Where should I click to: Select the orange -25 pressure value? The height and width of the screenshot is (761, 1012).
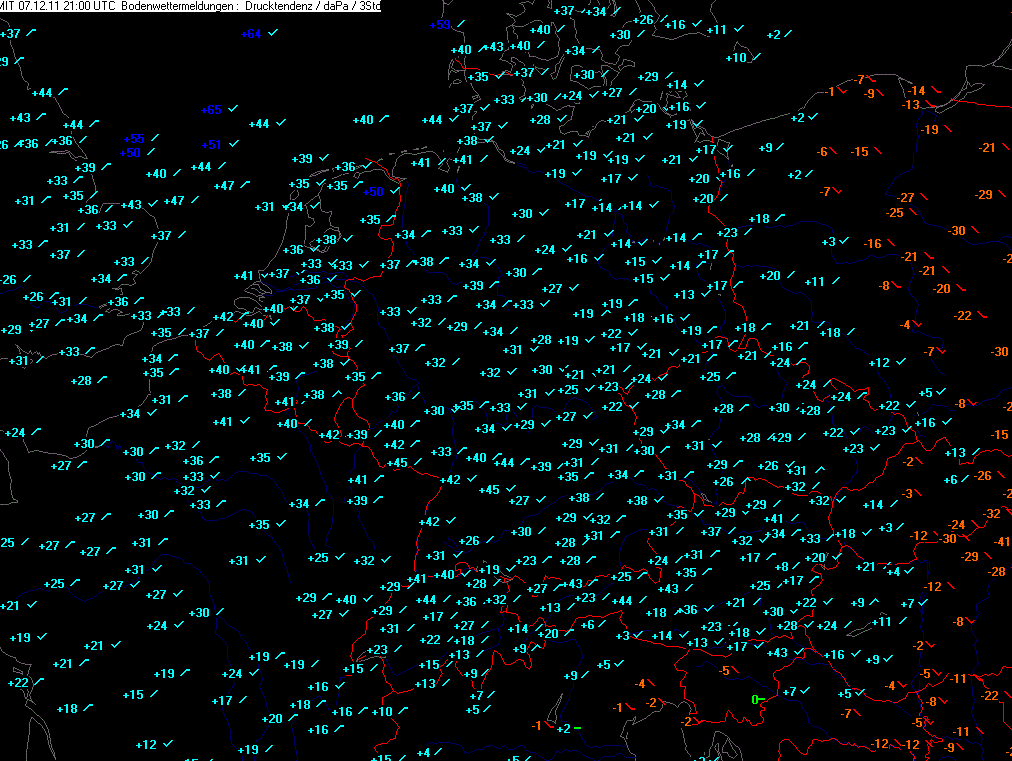(x=895, y=212)
